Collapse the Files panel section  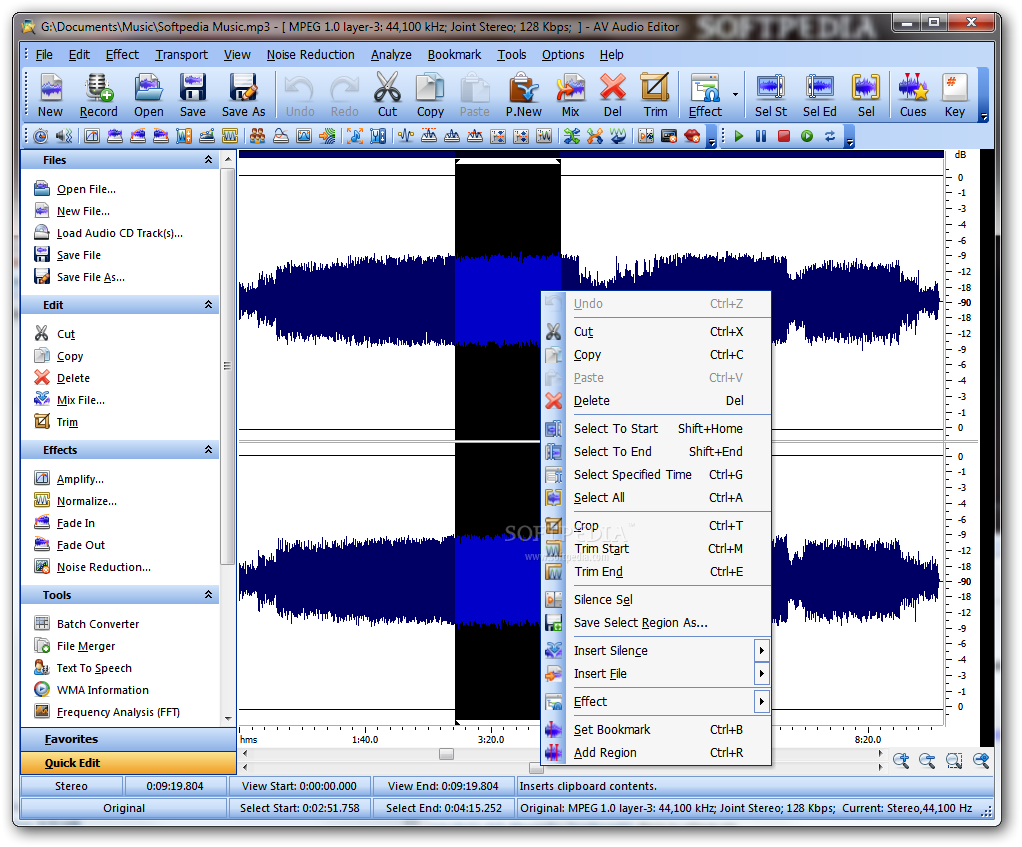pyautogui.click(x=209, y=160)
